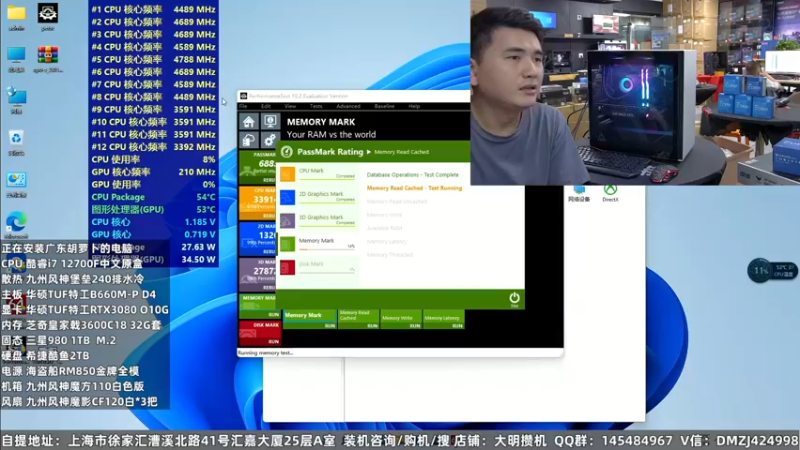Click 'Database Operations - Test Complete' text
800x450 pixels.
(x=412, y=174)
